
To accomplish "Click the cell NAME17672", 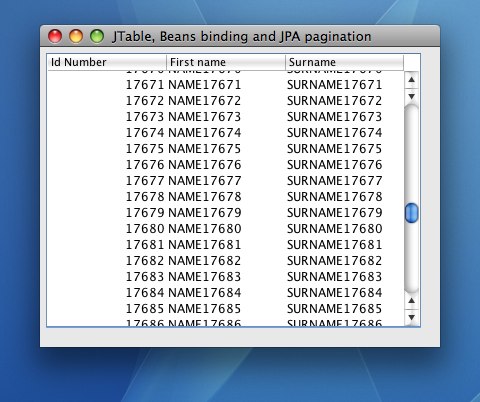I will 226,101.
